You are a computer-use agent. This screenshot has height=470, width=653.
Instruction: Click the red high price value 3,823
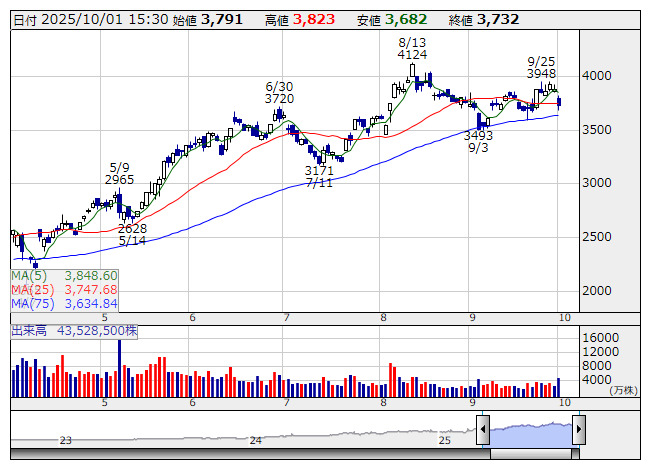[314, 20]
